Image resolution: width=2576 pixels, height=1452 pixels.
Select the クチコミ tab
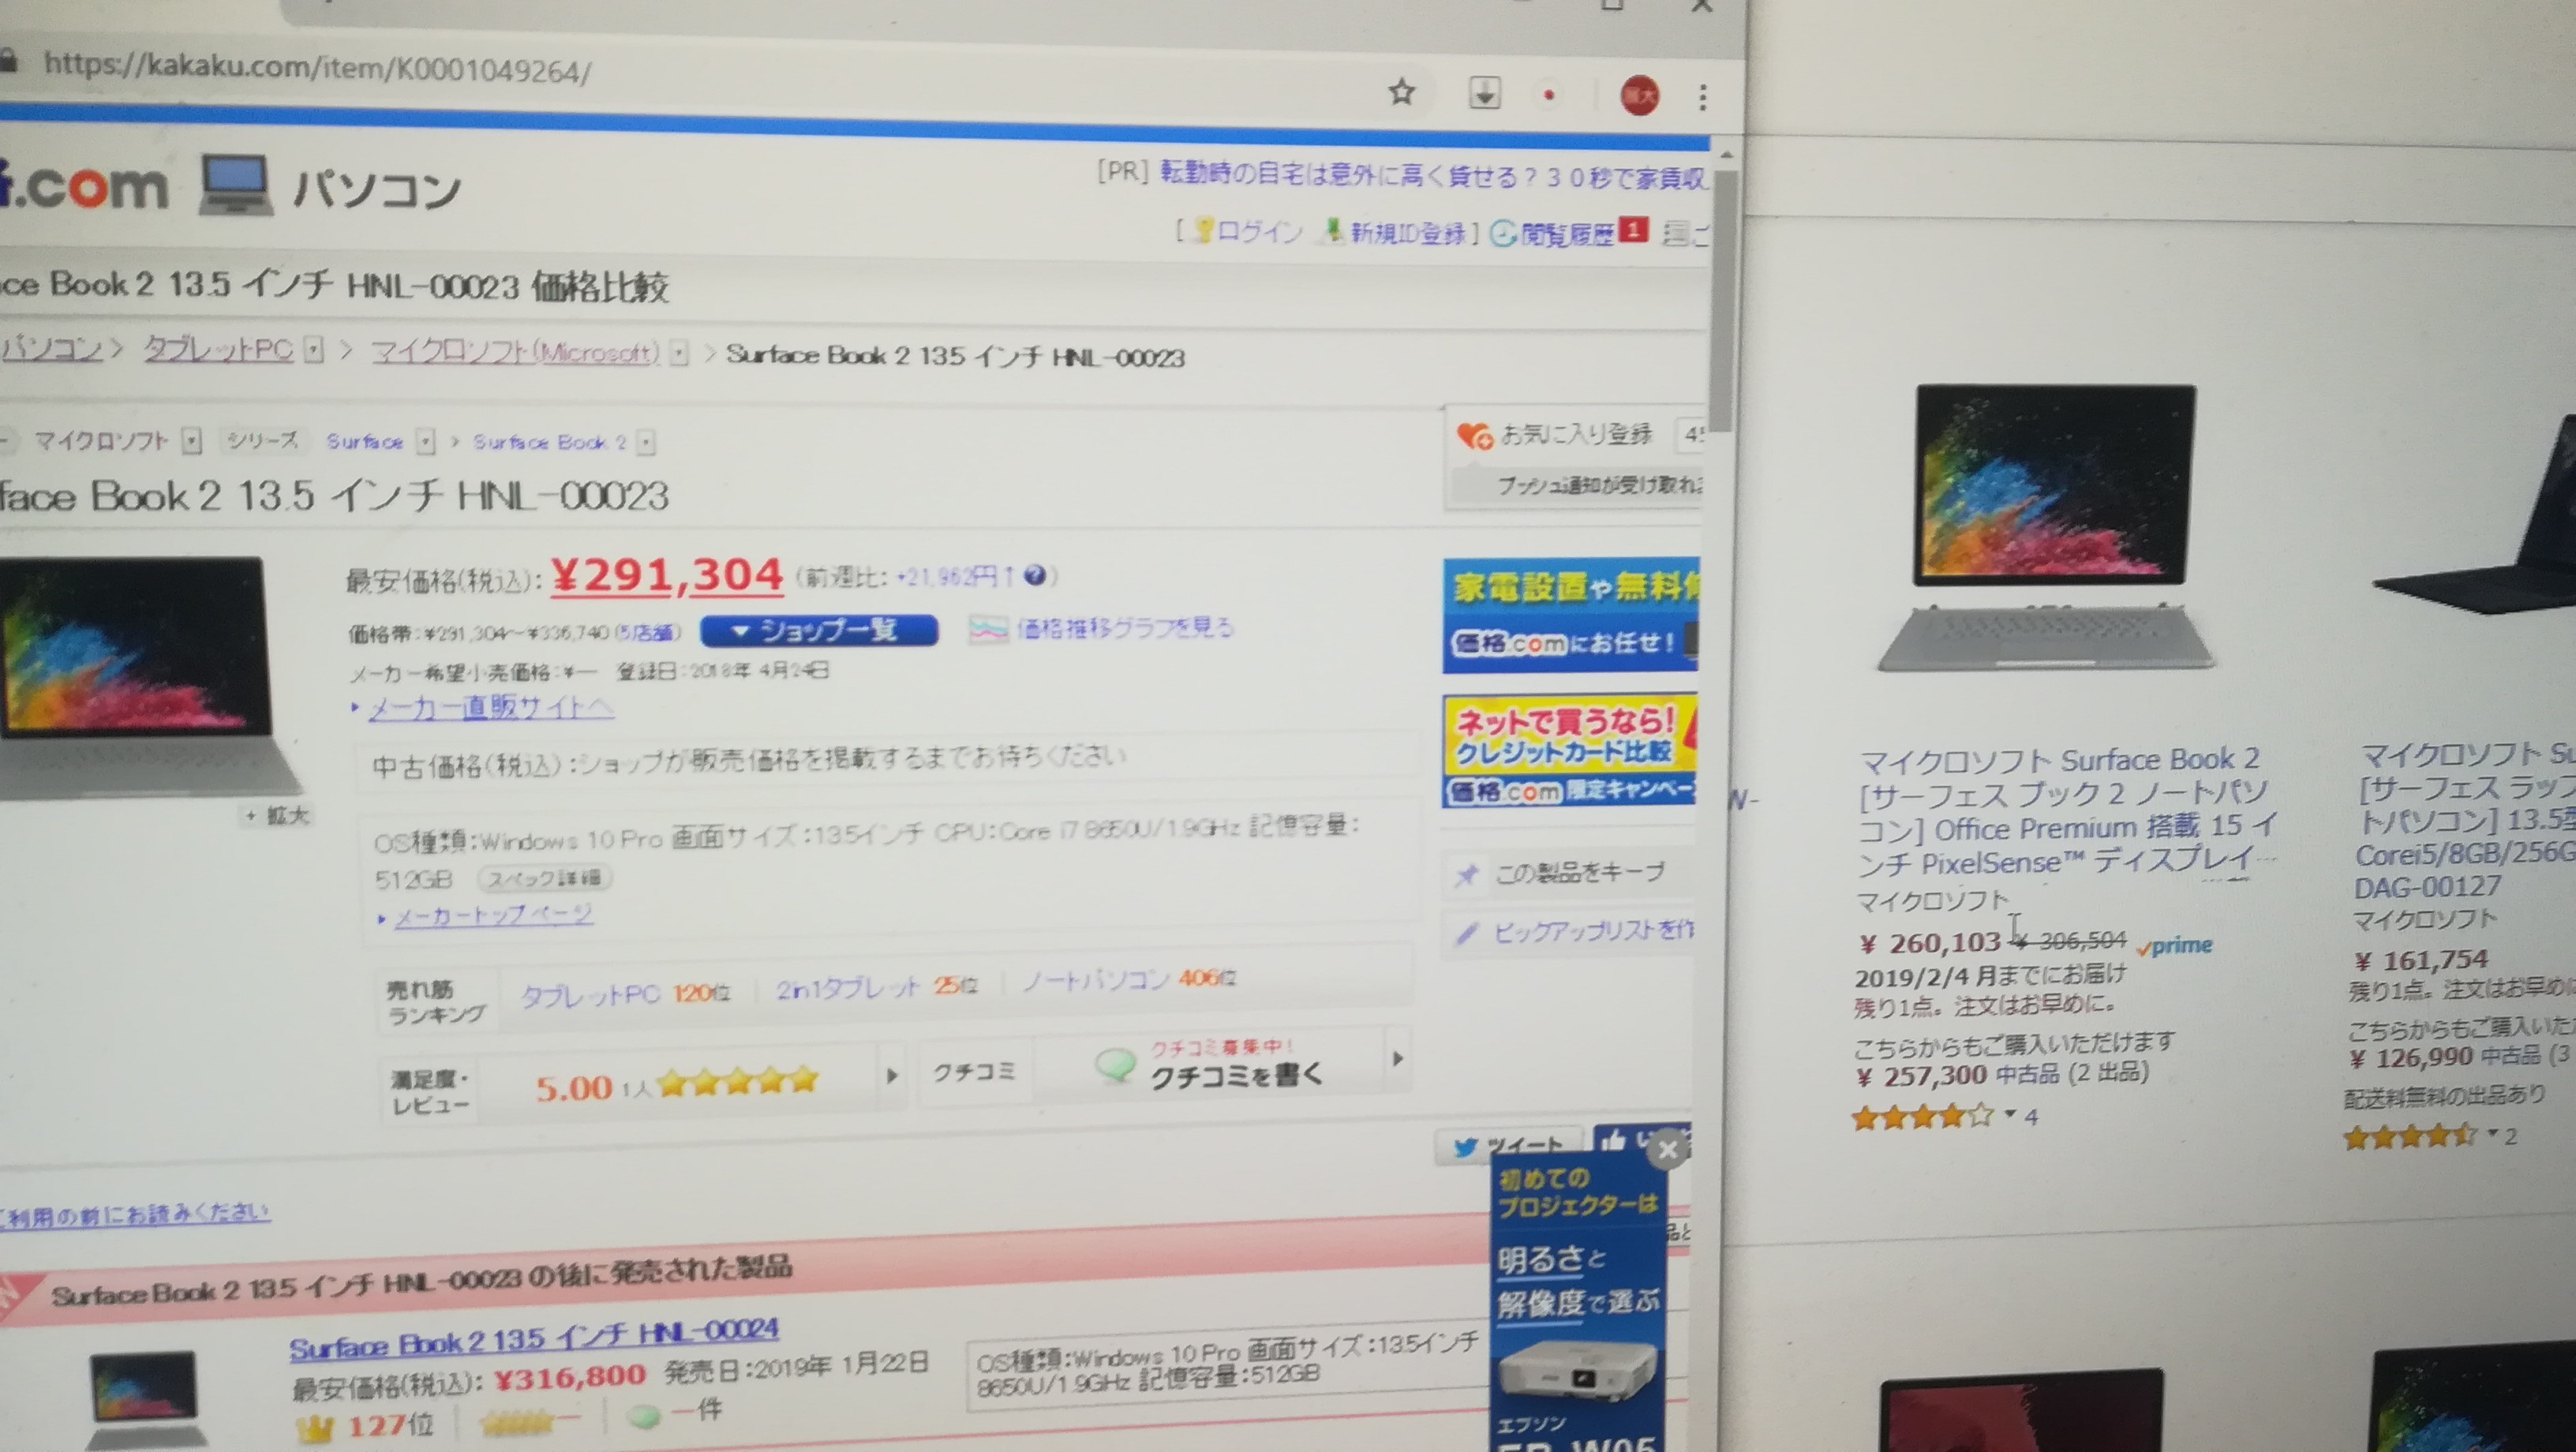tap(974, 1072)
